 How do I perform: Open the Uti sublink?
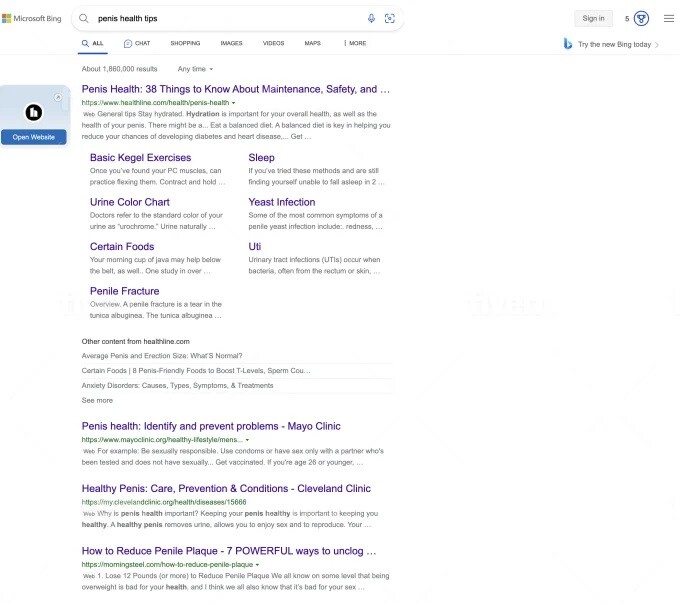pyautogui.click(x=255, y=247)
